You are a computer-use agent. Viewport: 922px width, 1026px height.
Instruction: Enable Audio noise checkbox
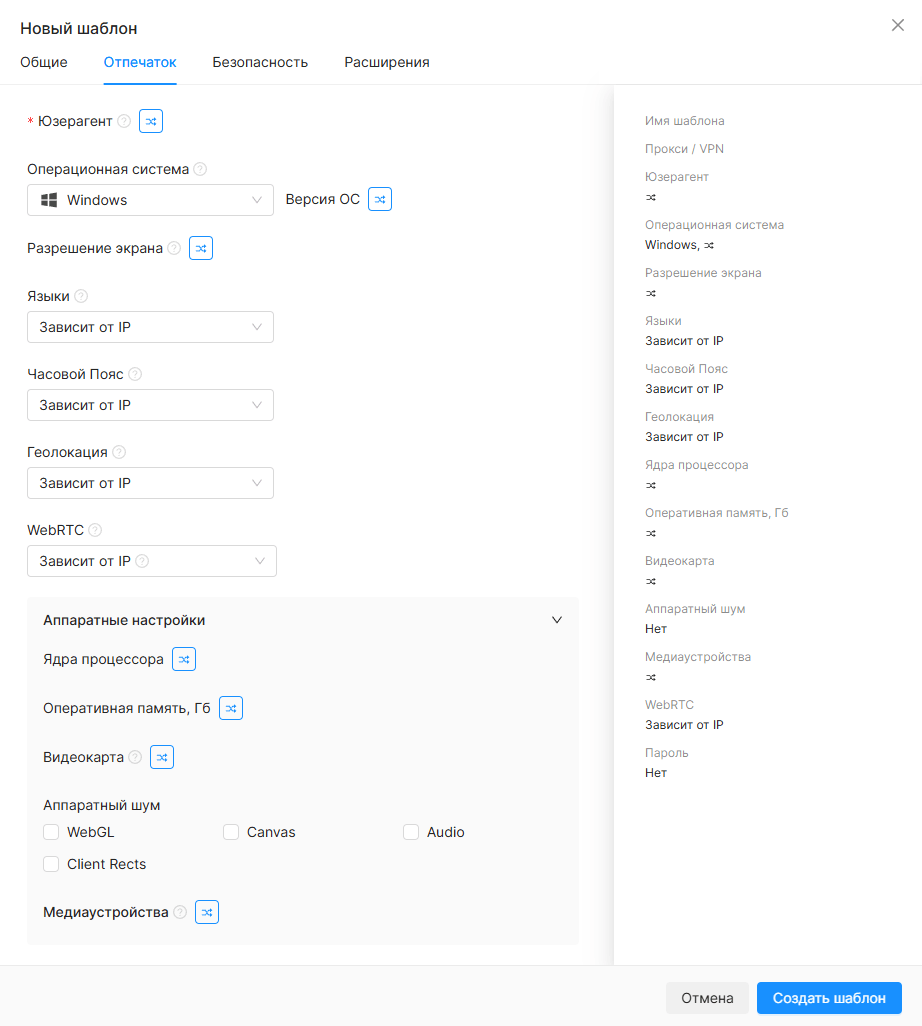411,832
